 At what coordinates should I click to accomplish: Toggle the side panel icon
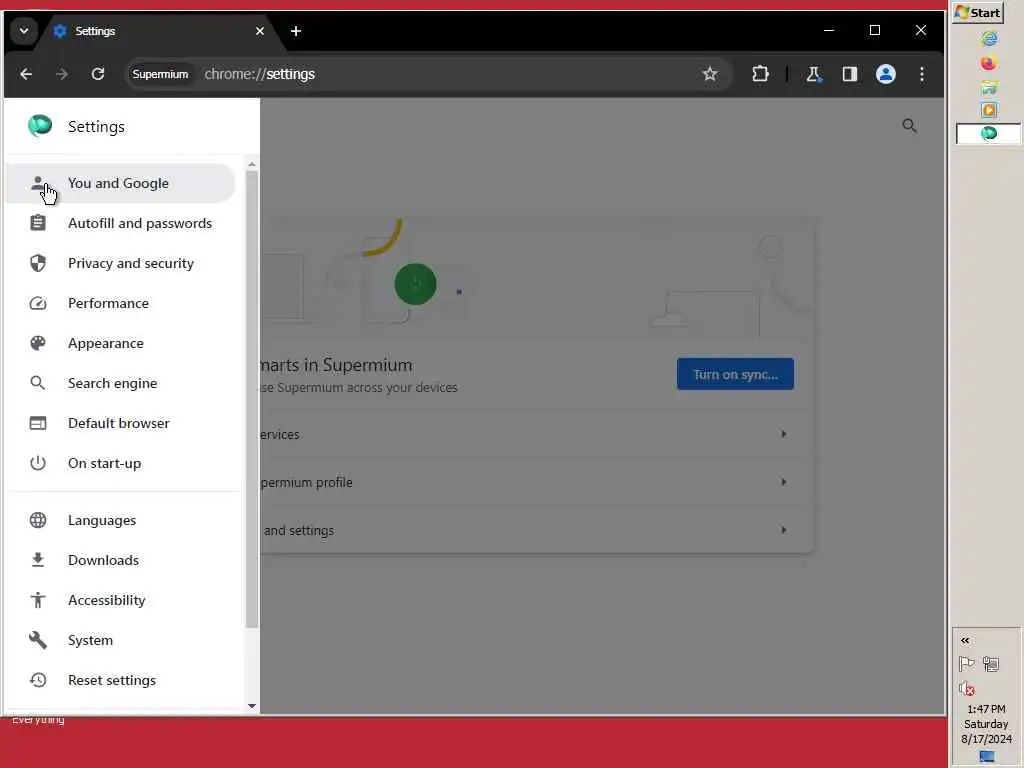point(850,74)
